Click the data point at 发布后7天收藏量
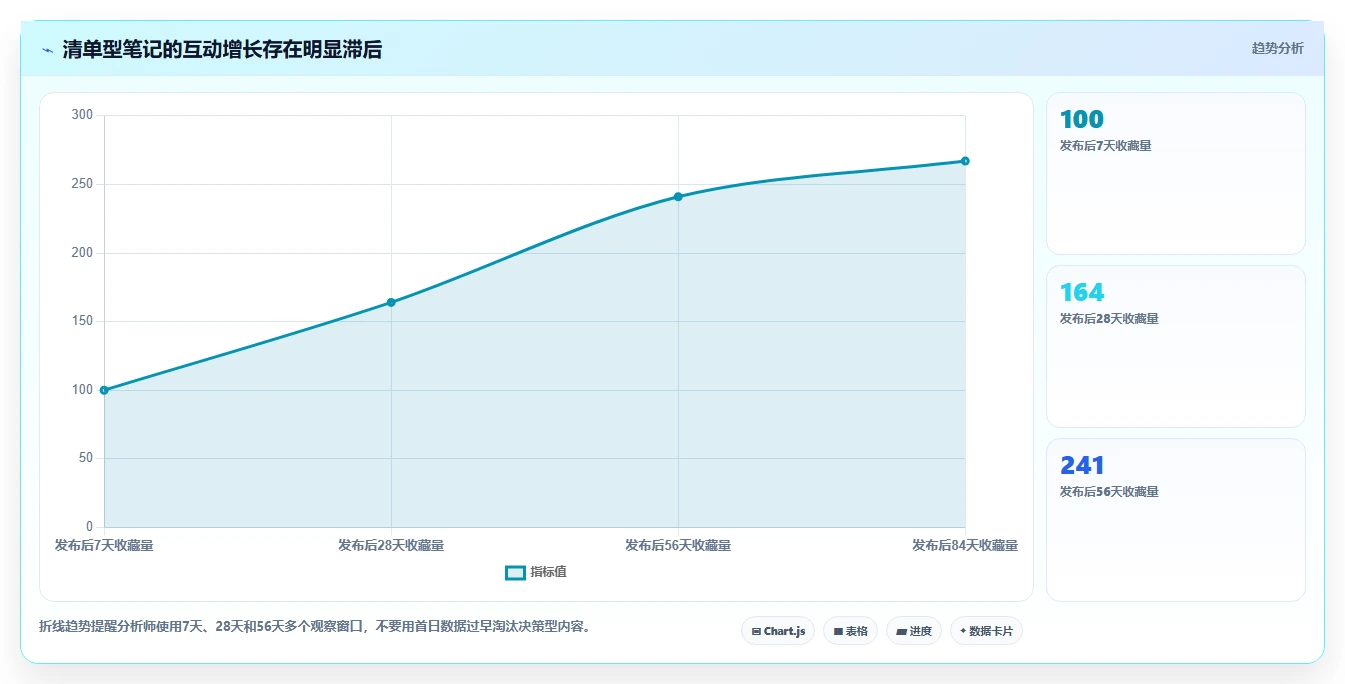Image resolution: width=1345 pixels, height=684 pixels. point(104,390)
